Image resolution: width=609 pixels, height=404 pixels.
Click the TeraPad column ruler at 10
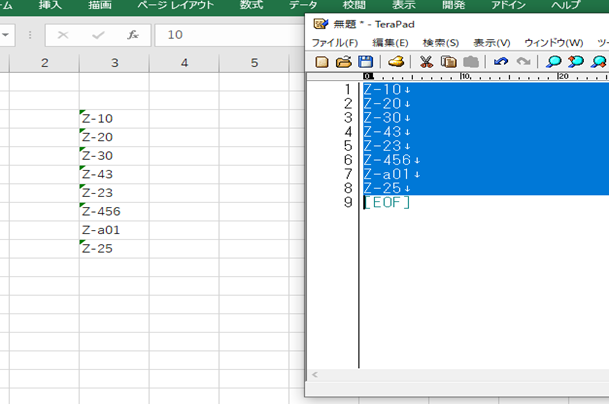click(x=466, y=76)
